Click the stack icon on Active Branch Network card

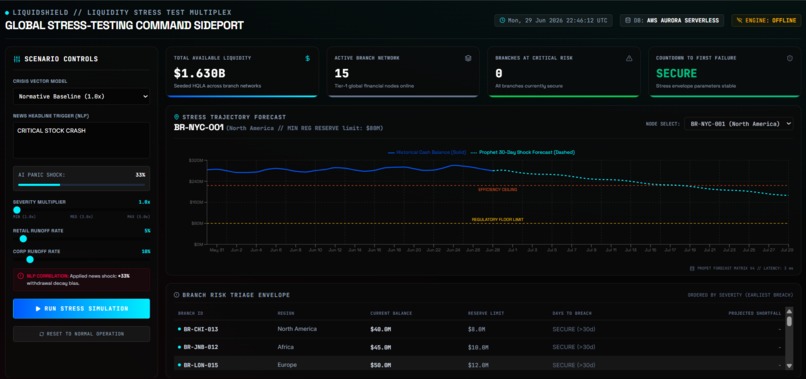468,59
